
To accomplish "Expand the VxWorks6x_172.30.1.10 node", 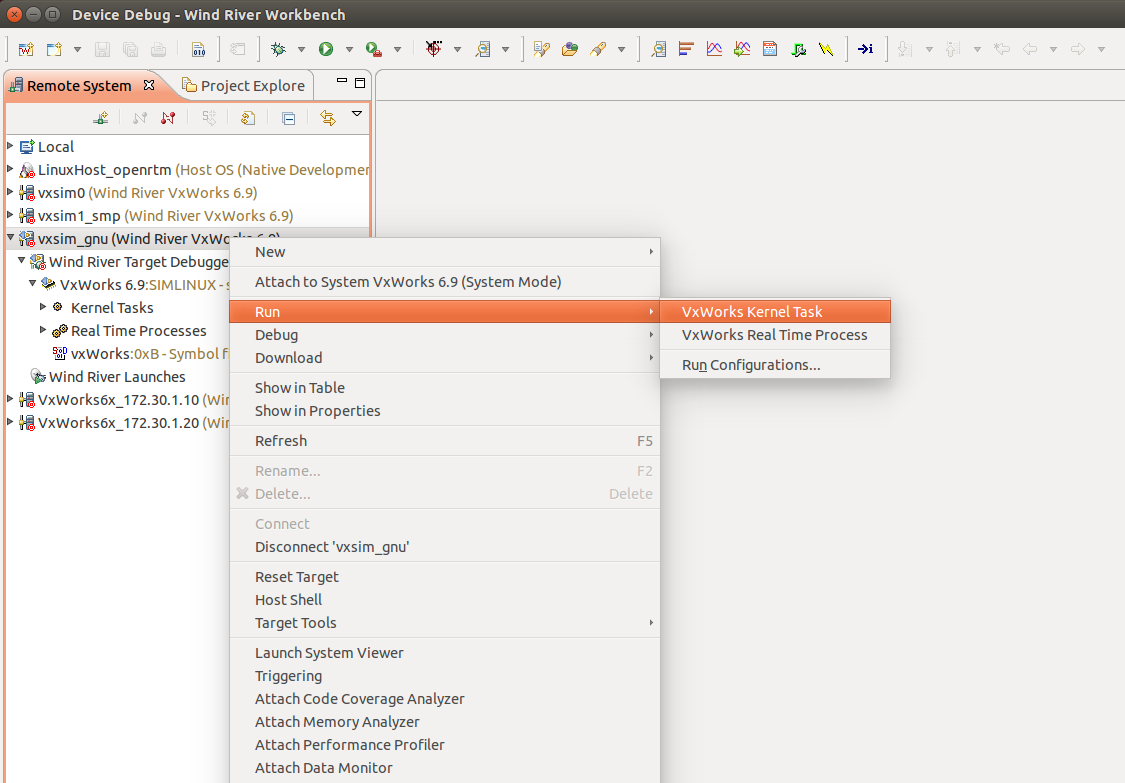I will click(10, 398).
